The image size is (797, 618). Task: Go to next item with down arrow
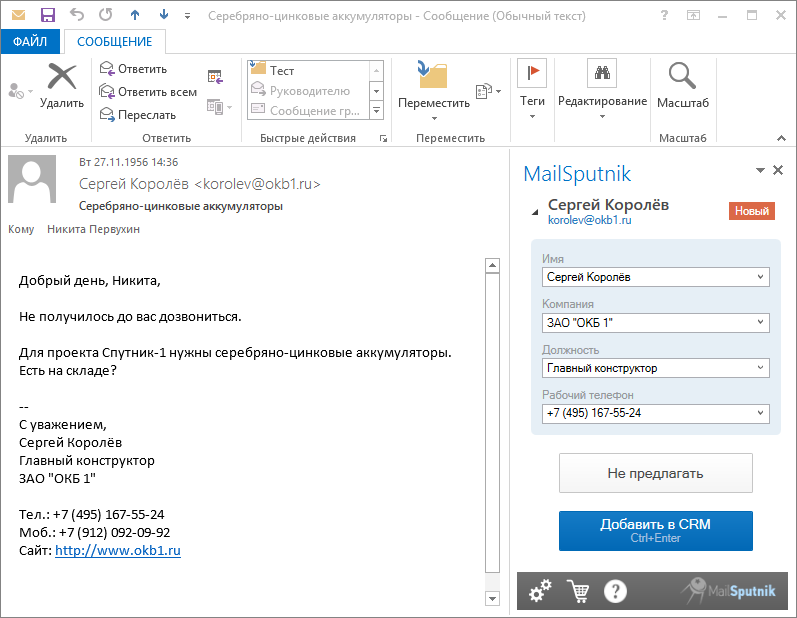(164, 15)
